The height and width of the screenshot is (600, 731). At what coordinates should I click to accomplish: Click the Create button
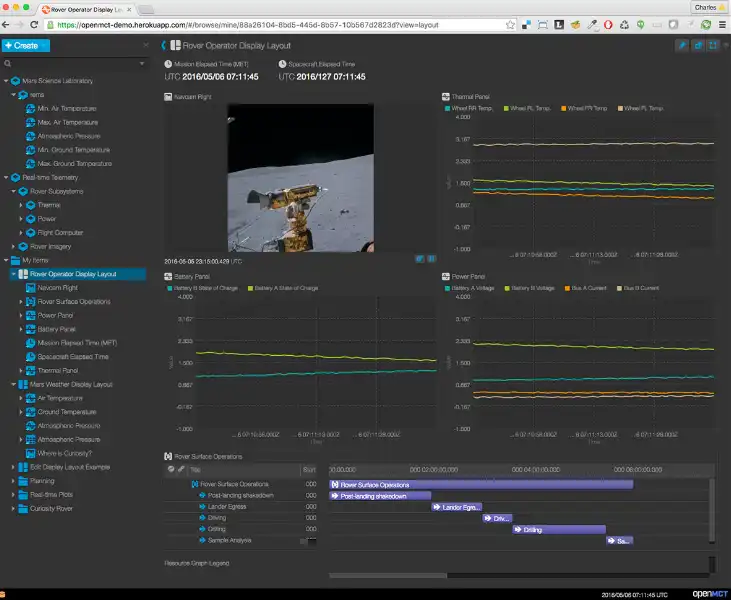(24, 45)
